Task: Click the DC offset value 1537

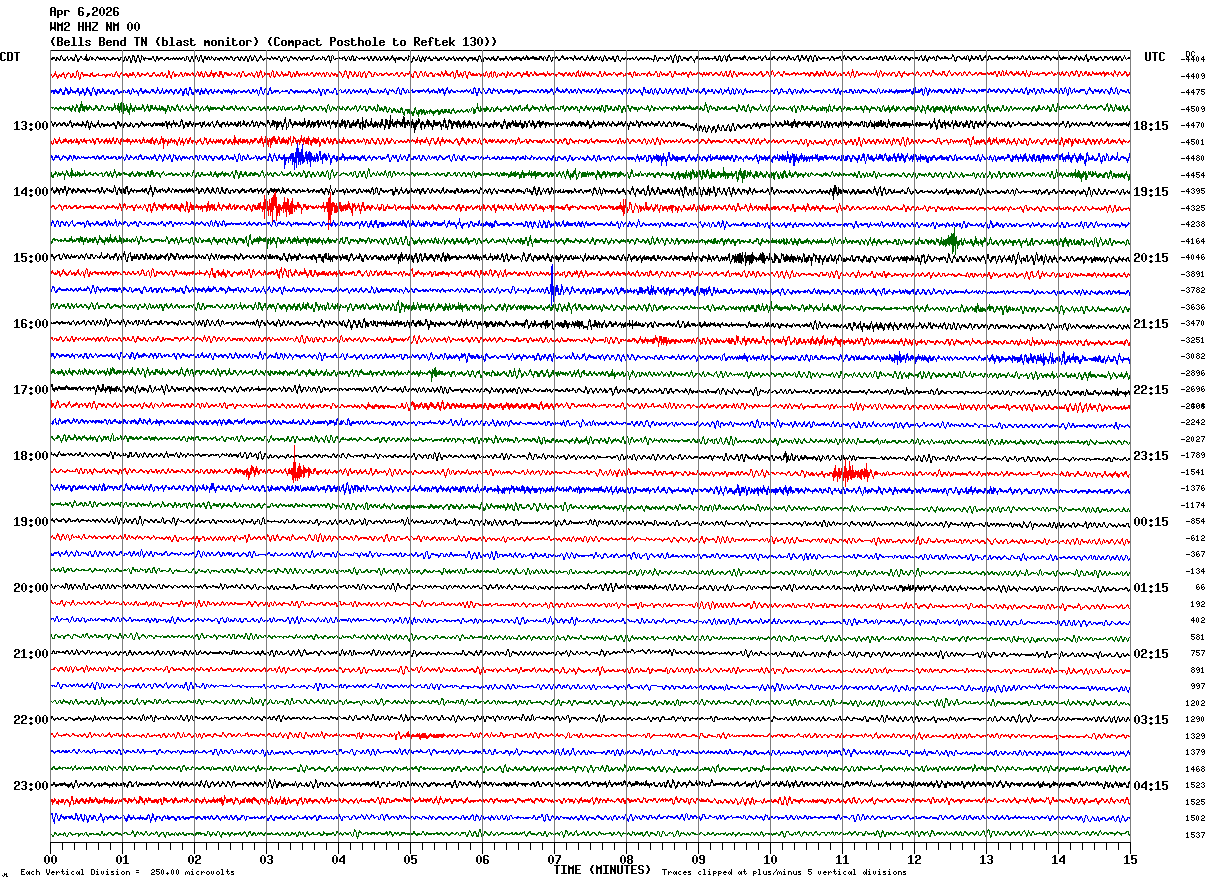Action: [x=1195, y=835]
